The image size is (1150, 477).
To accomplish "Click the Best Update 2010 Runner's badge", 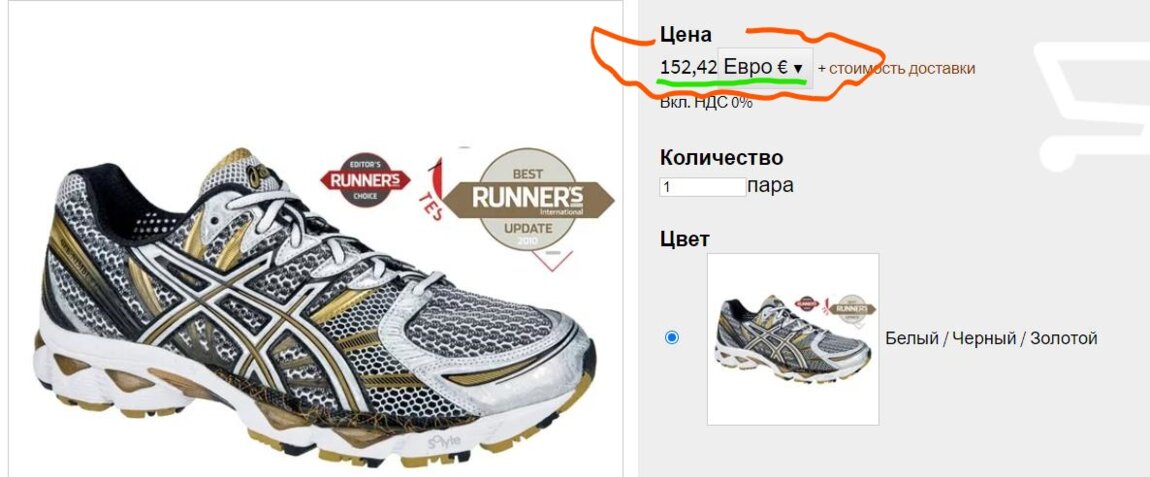I will [x=528, y=200].
